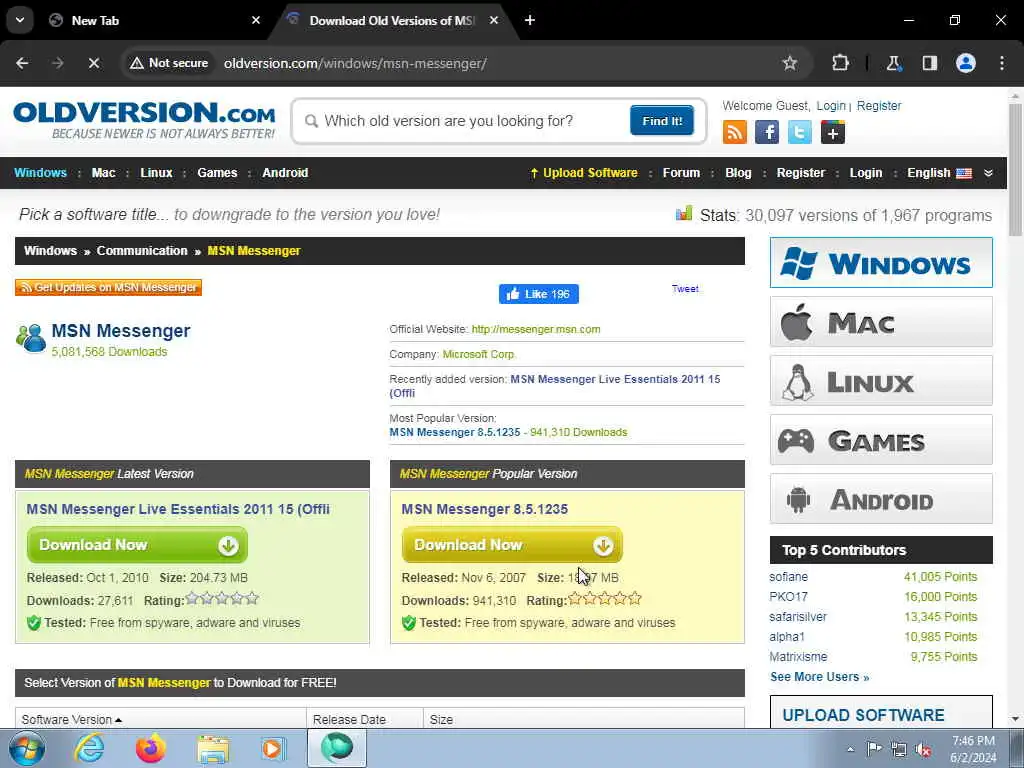Screen dimensions: 1024x768
Task: Click the magnifier icon in search box
Action: click(312, 121)
